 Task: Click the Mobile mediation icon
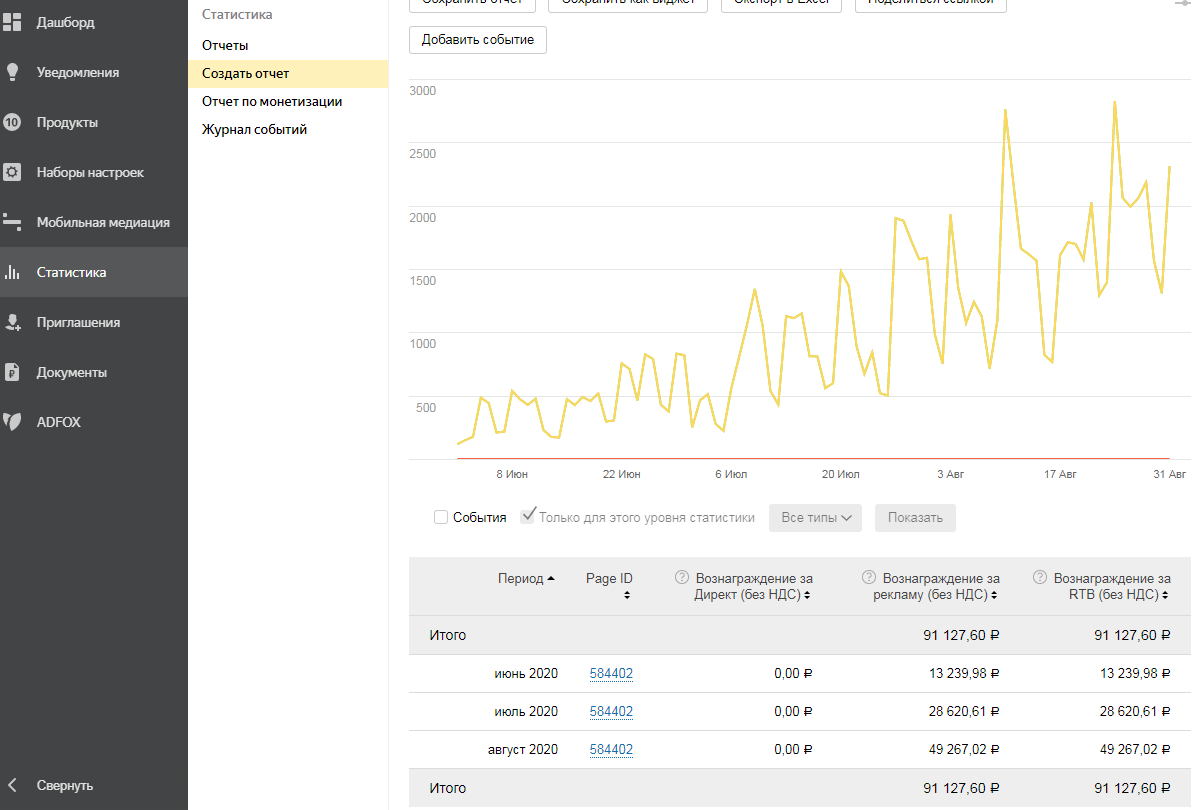pos(12,222)
